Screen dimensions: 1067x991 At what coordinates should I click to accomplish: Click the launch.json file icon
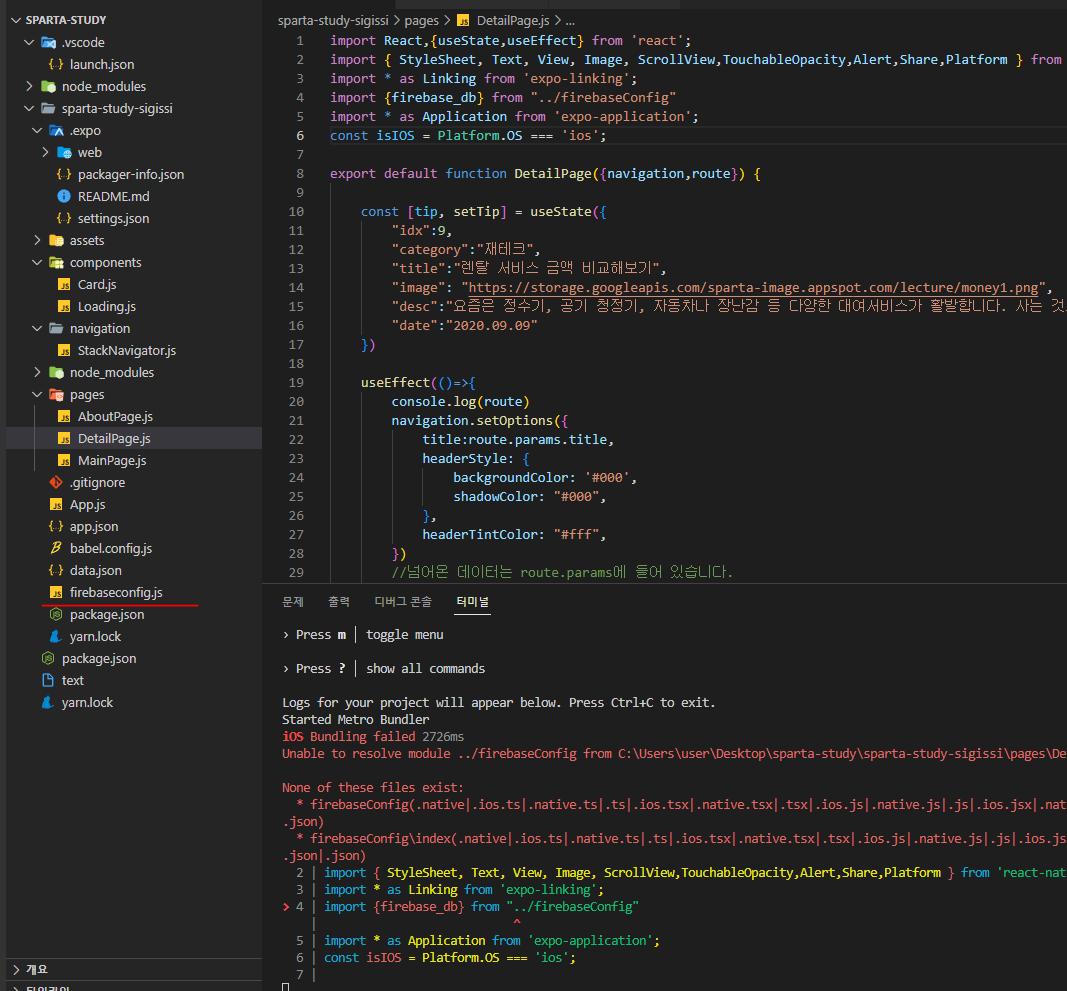[56, 64]
